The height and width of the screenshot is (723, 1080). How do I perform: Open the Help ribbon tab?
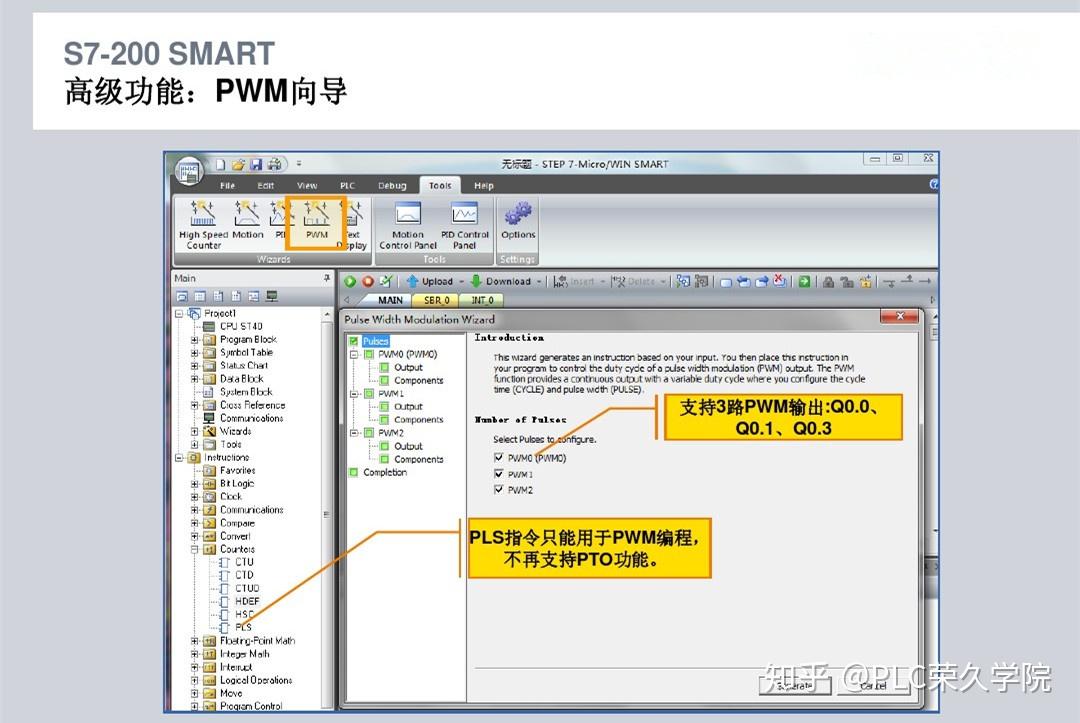(484, 185)
